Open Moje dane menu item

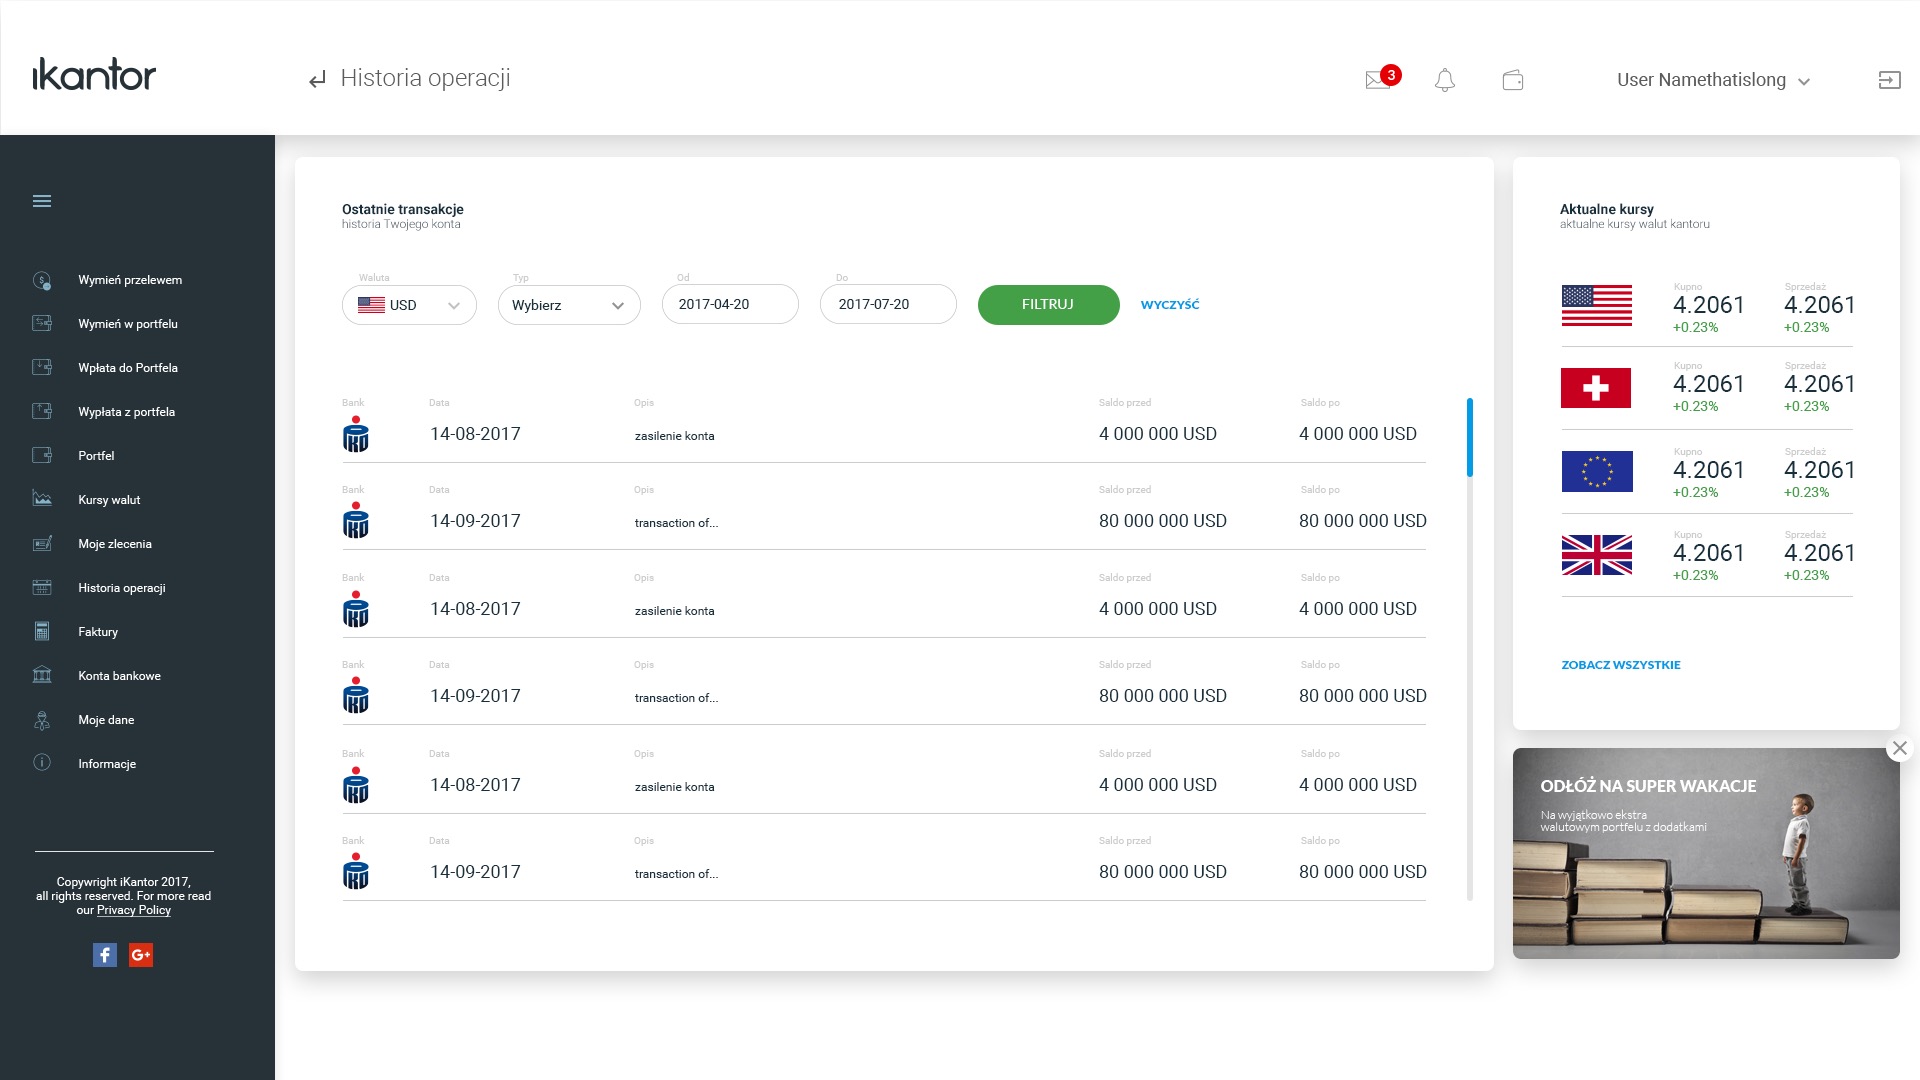106,720
